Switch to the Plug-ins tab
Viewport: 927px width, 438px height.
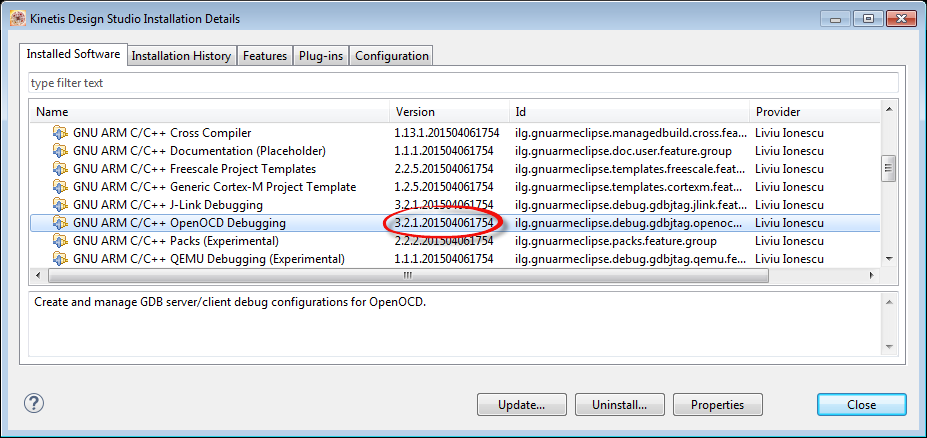click(320, 56)
